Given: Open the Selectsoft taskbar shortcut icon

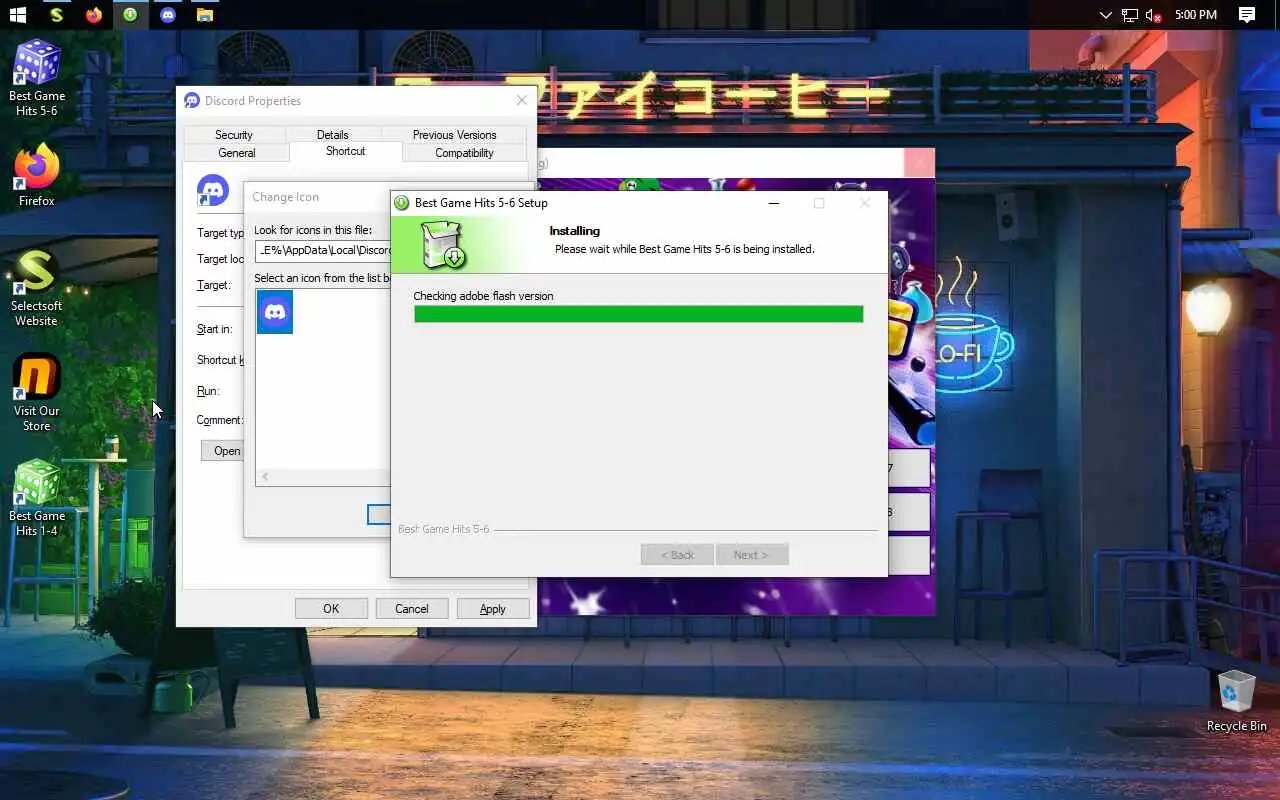Looking at the screenshot, I should click(x=56, y=15).
